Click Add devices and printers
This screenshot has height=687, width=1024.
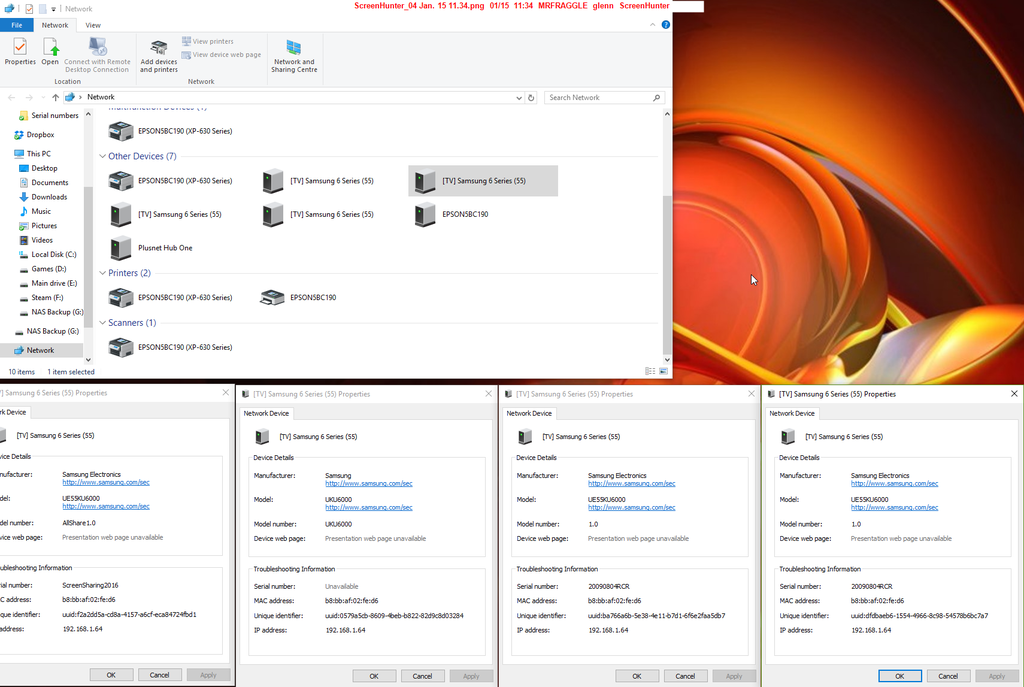tap(159, 56)
